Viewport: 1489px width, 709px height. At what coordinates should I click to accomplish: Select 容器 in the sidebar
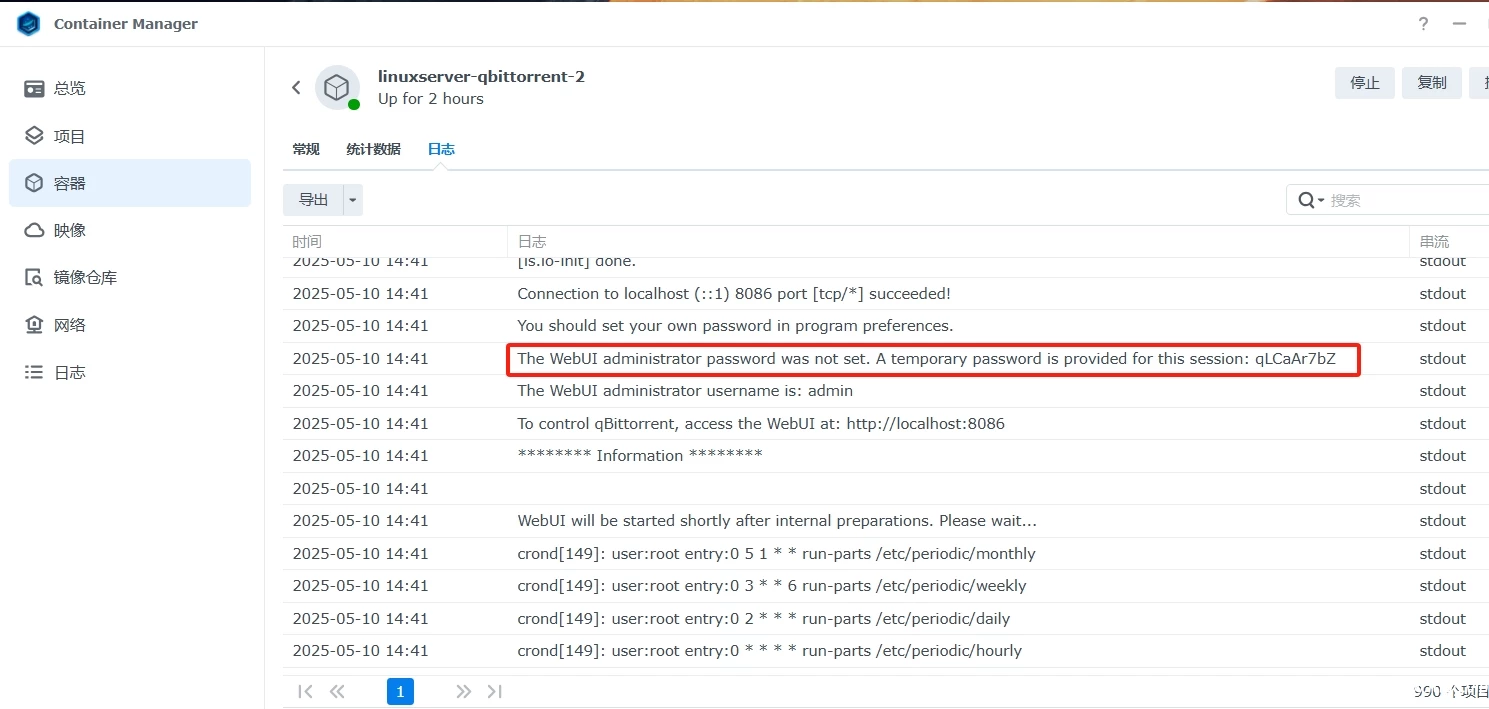[x=130, y=183]
